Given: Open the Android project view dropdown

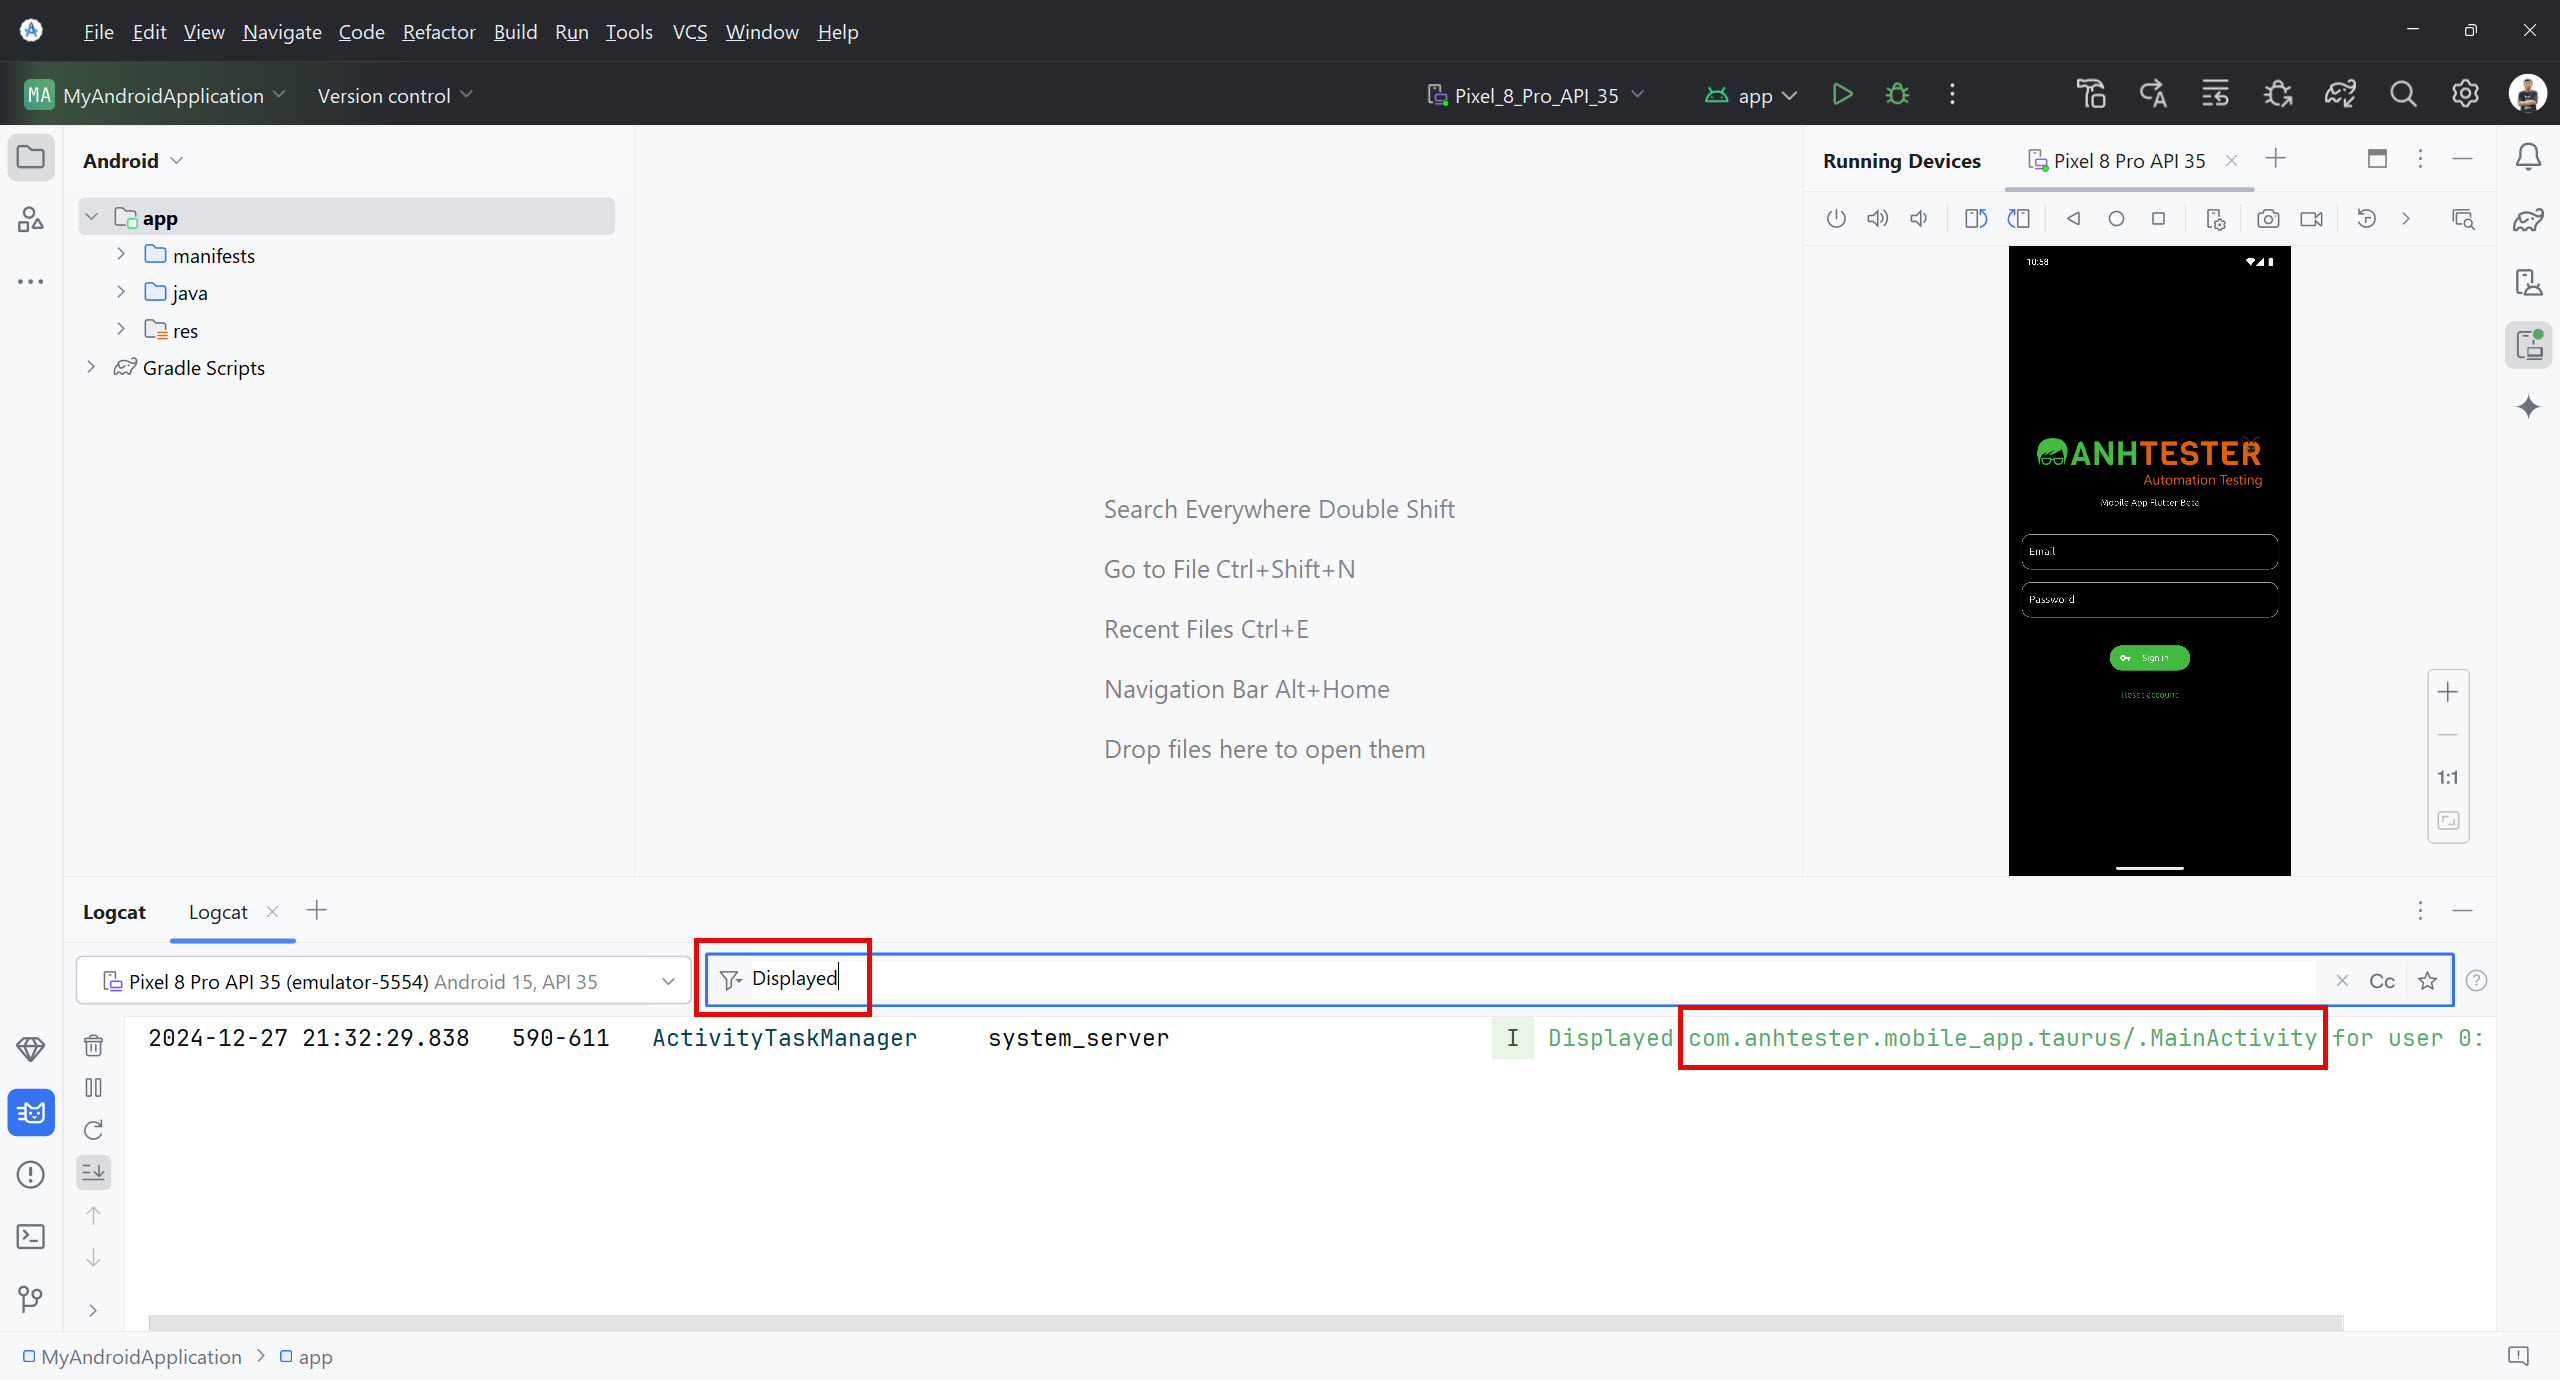Looking at the screenshot, I should coord(133,161).
